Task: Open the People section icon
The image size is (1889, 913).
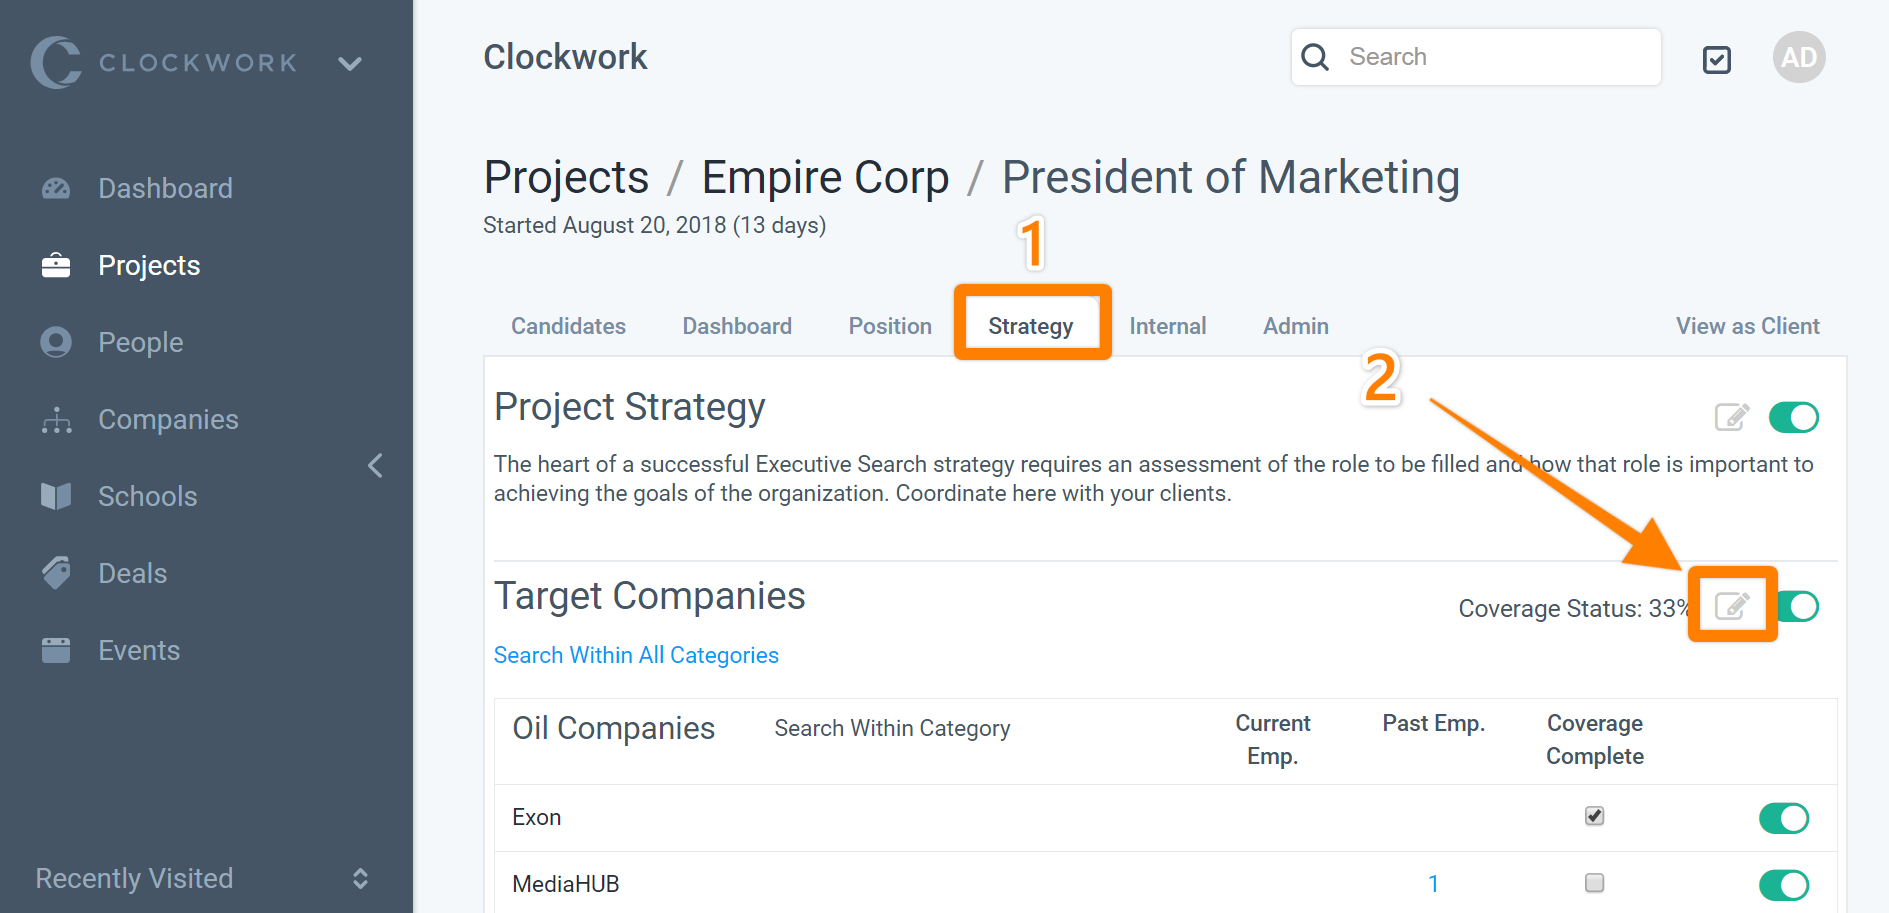Action: (55, 341)
